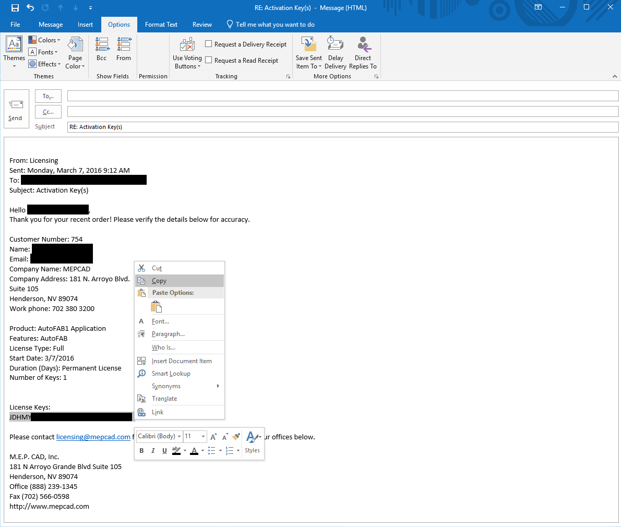Open the Page Color menu
The width and height of the screenshot is (621, 527).
pyautogui.click(x=75, y=53)
